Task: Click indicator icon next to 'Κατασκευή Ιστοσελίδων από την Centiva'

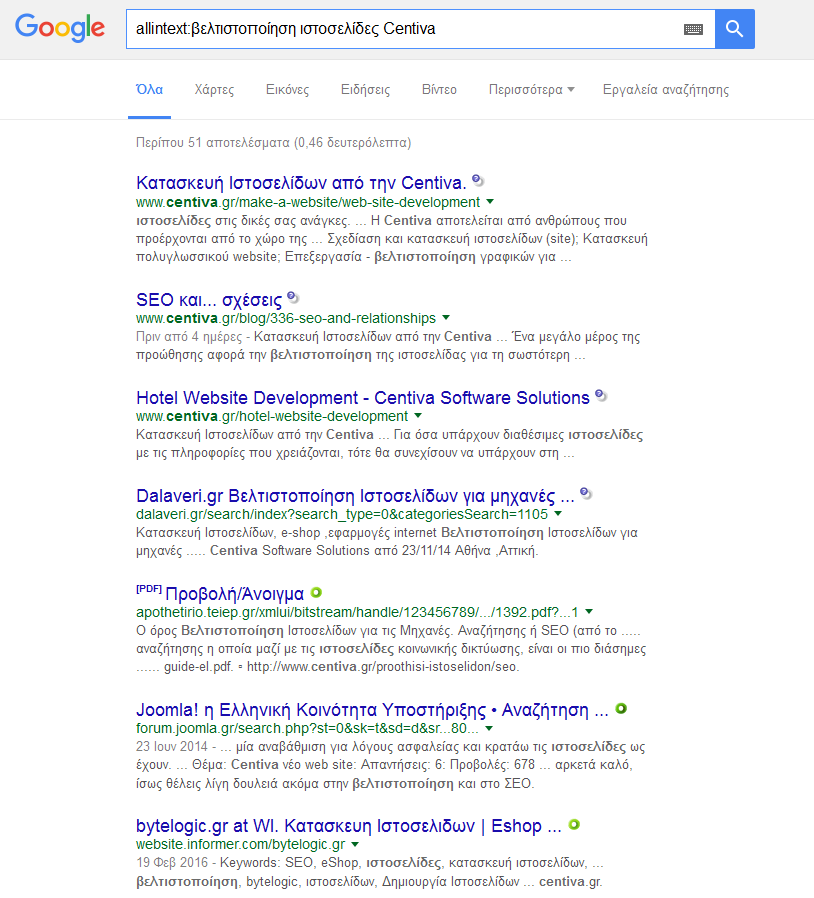Action: (x=478, y=181)
